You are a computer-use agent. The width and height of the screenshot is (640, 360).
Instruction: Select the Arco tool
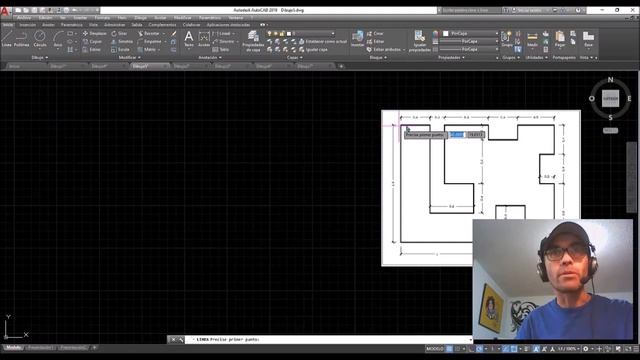(x=58, y=39)
